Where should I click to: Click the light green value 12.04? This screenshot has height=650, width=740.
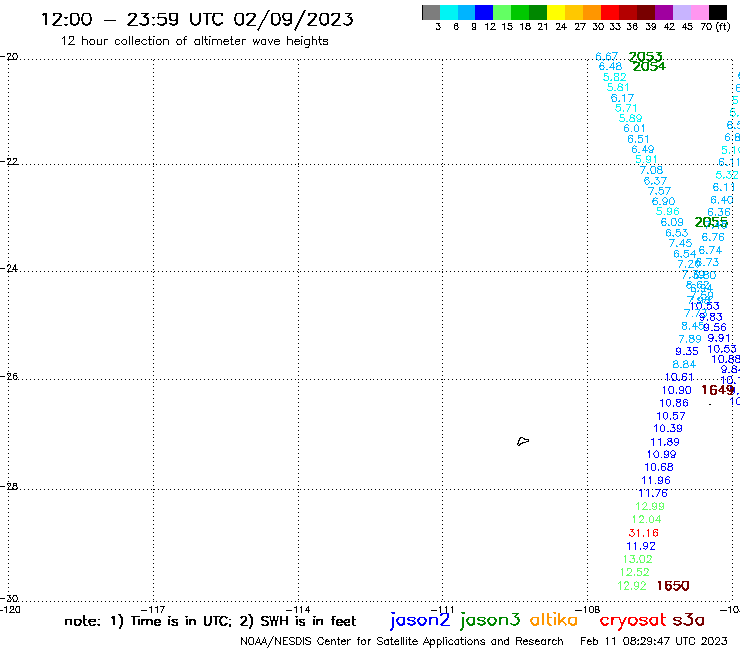(x=647, y=520)
